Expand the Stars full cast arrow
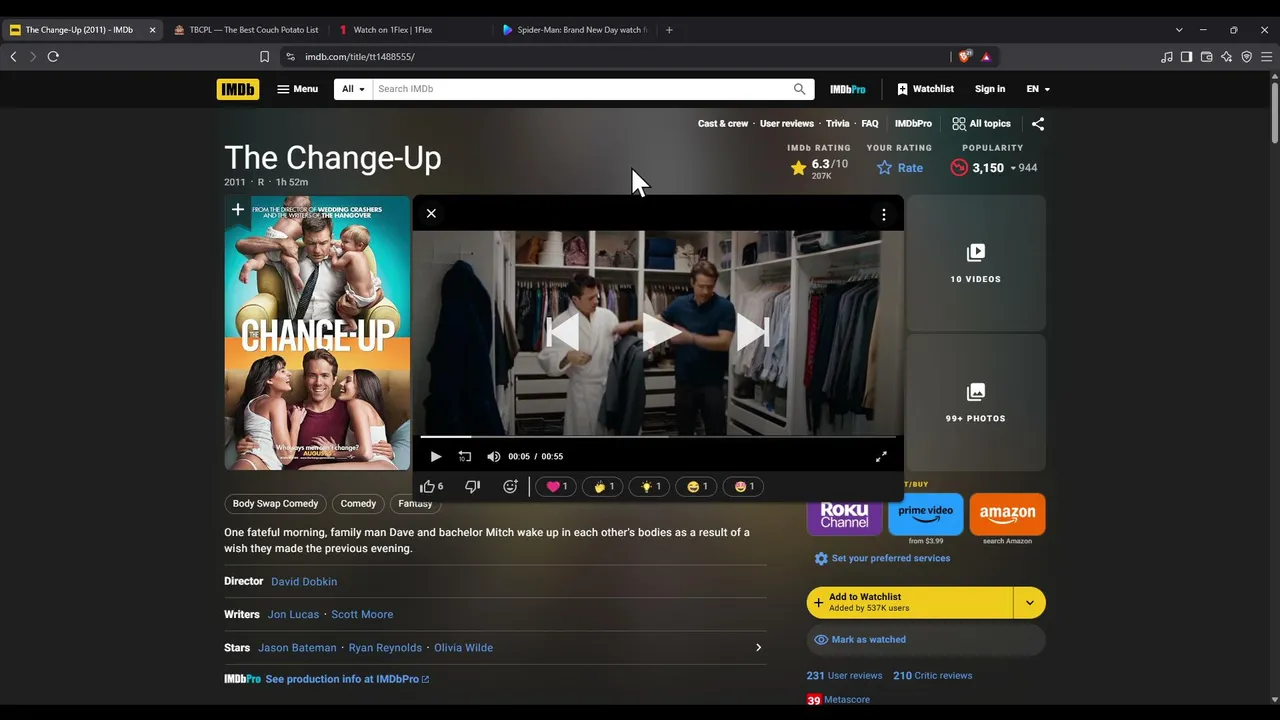1280x720 pixels. tap(758, 648)
